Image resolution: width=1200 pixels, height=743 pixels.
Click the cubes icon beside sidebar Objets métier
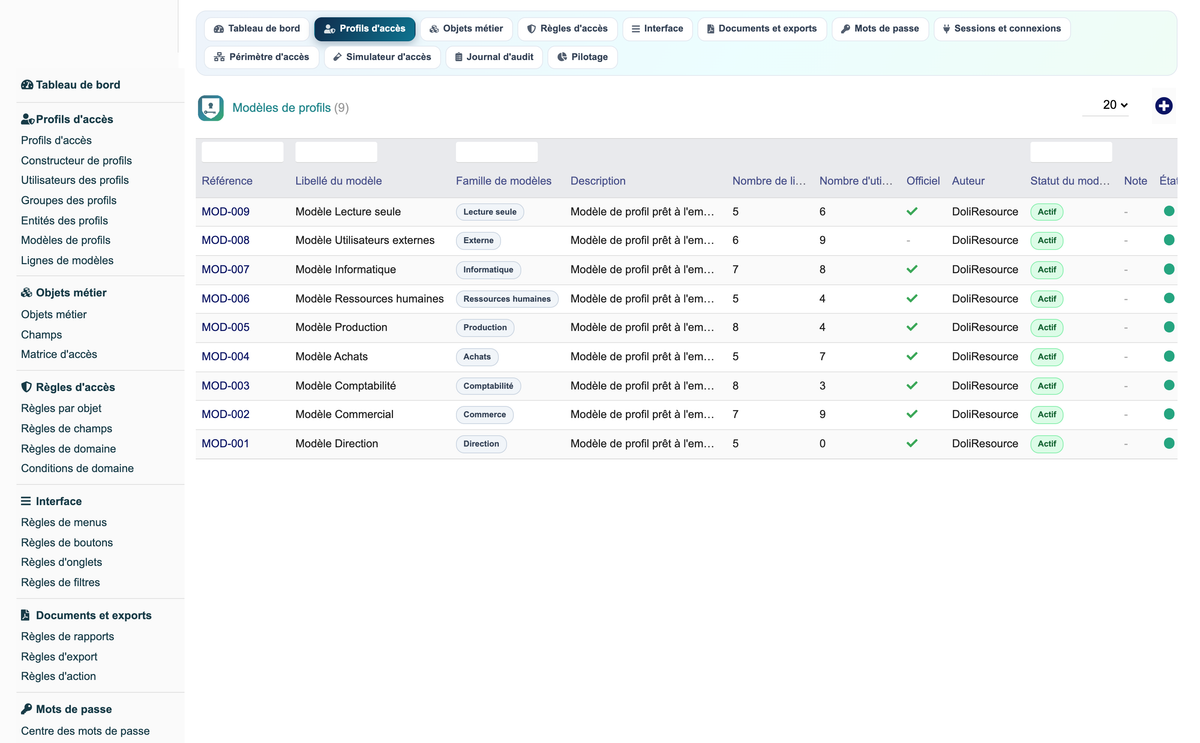27,293
